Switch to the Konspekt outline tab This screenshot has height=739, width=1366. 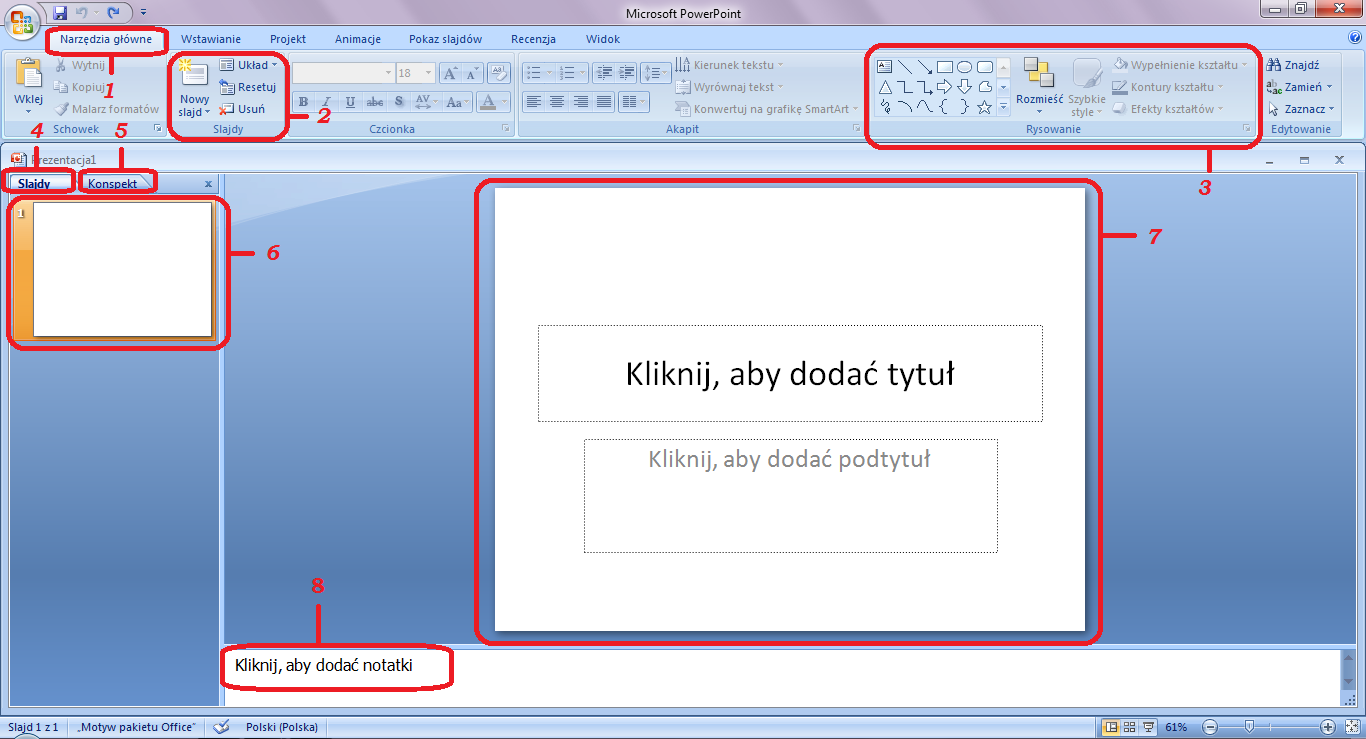(113, 184)
